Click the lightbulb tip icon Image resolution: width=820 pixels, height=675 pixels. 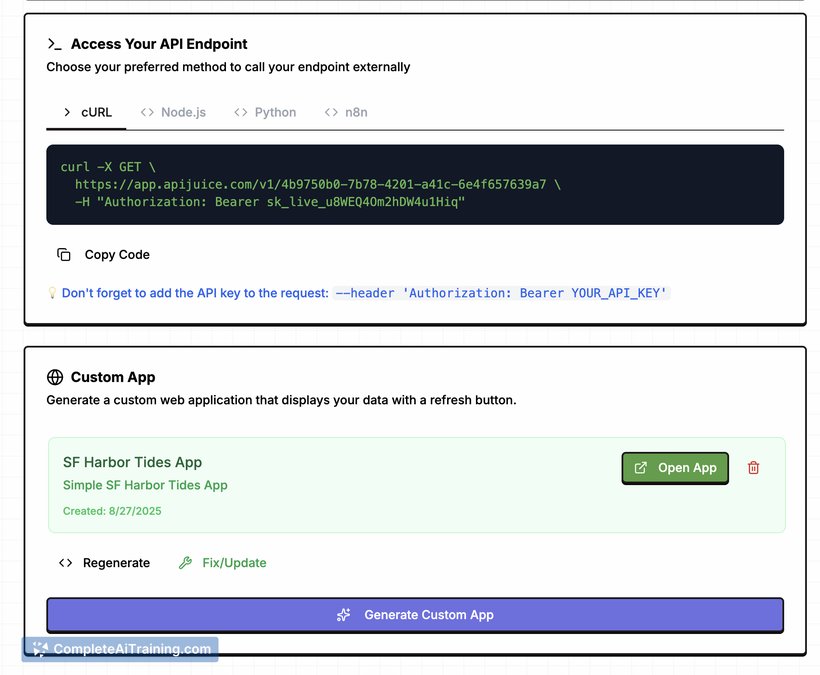52,293
